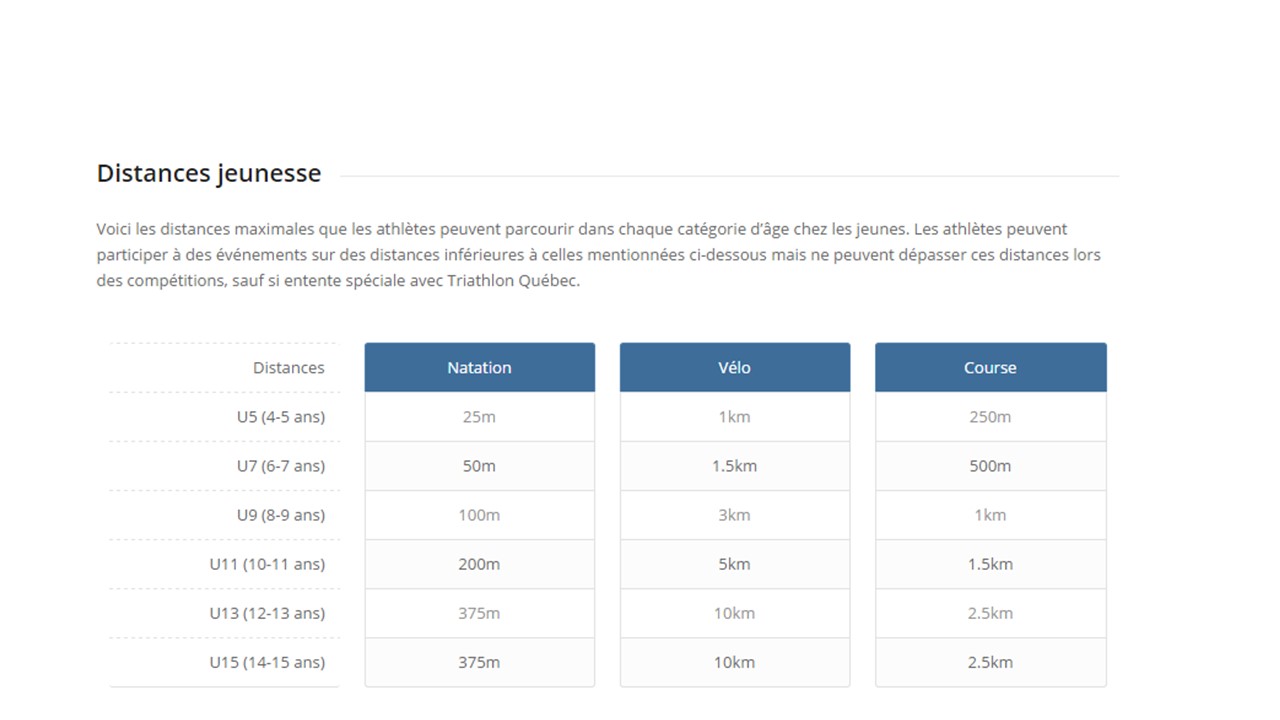Click the U13 (12-13 ans) row label

[x=267, y=613]
